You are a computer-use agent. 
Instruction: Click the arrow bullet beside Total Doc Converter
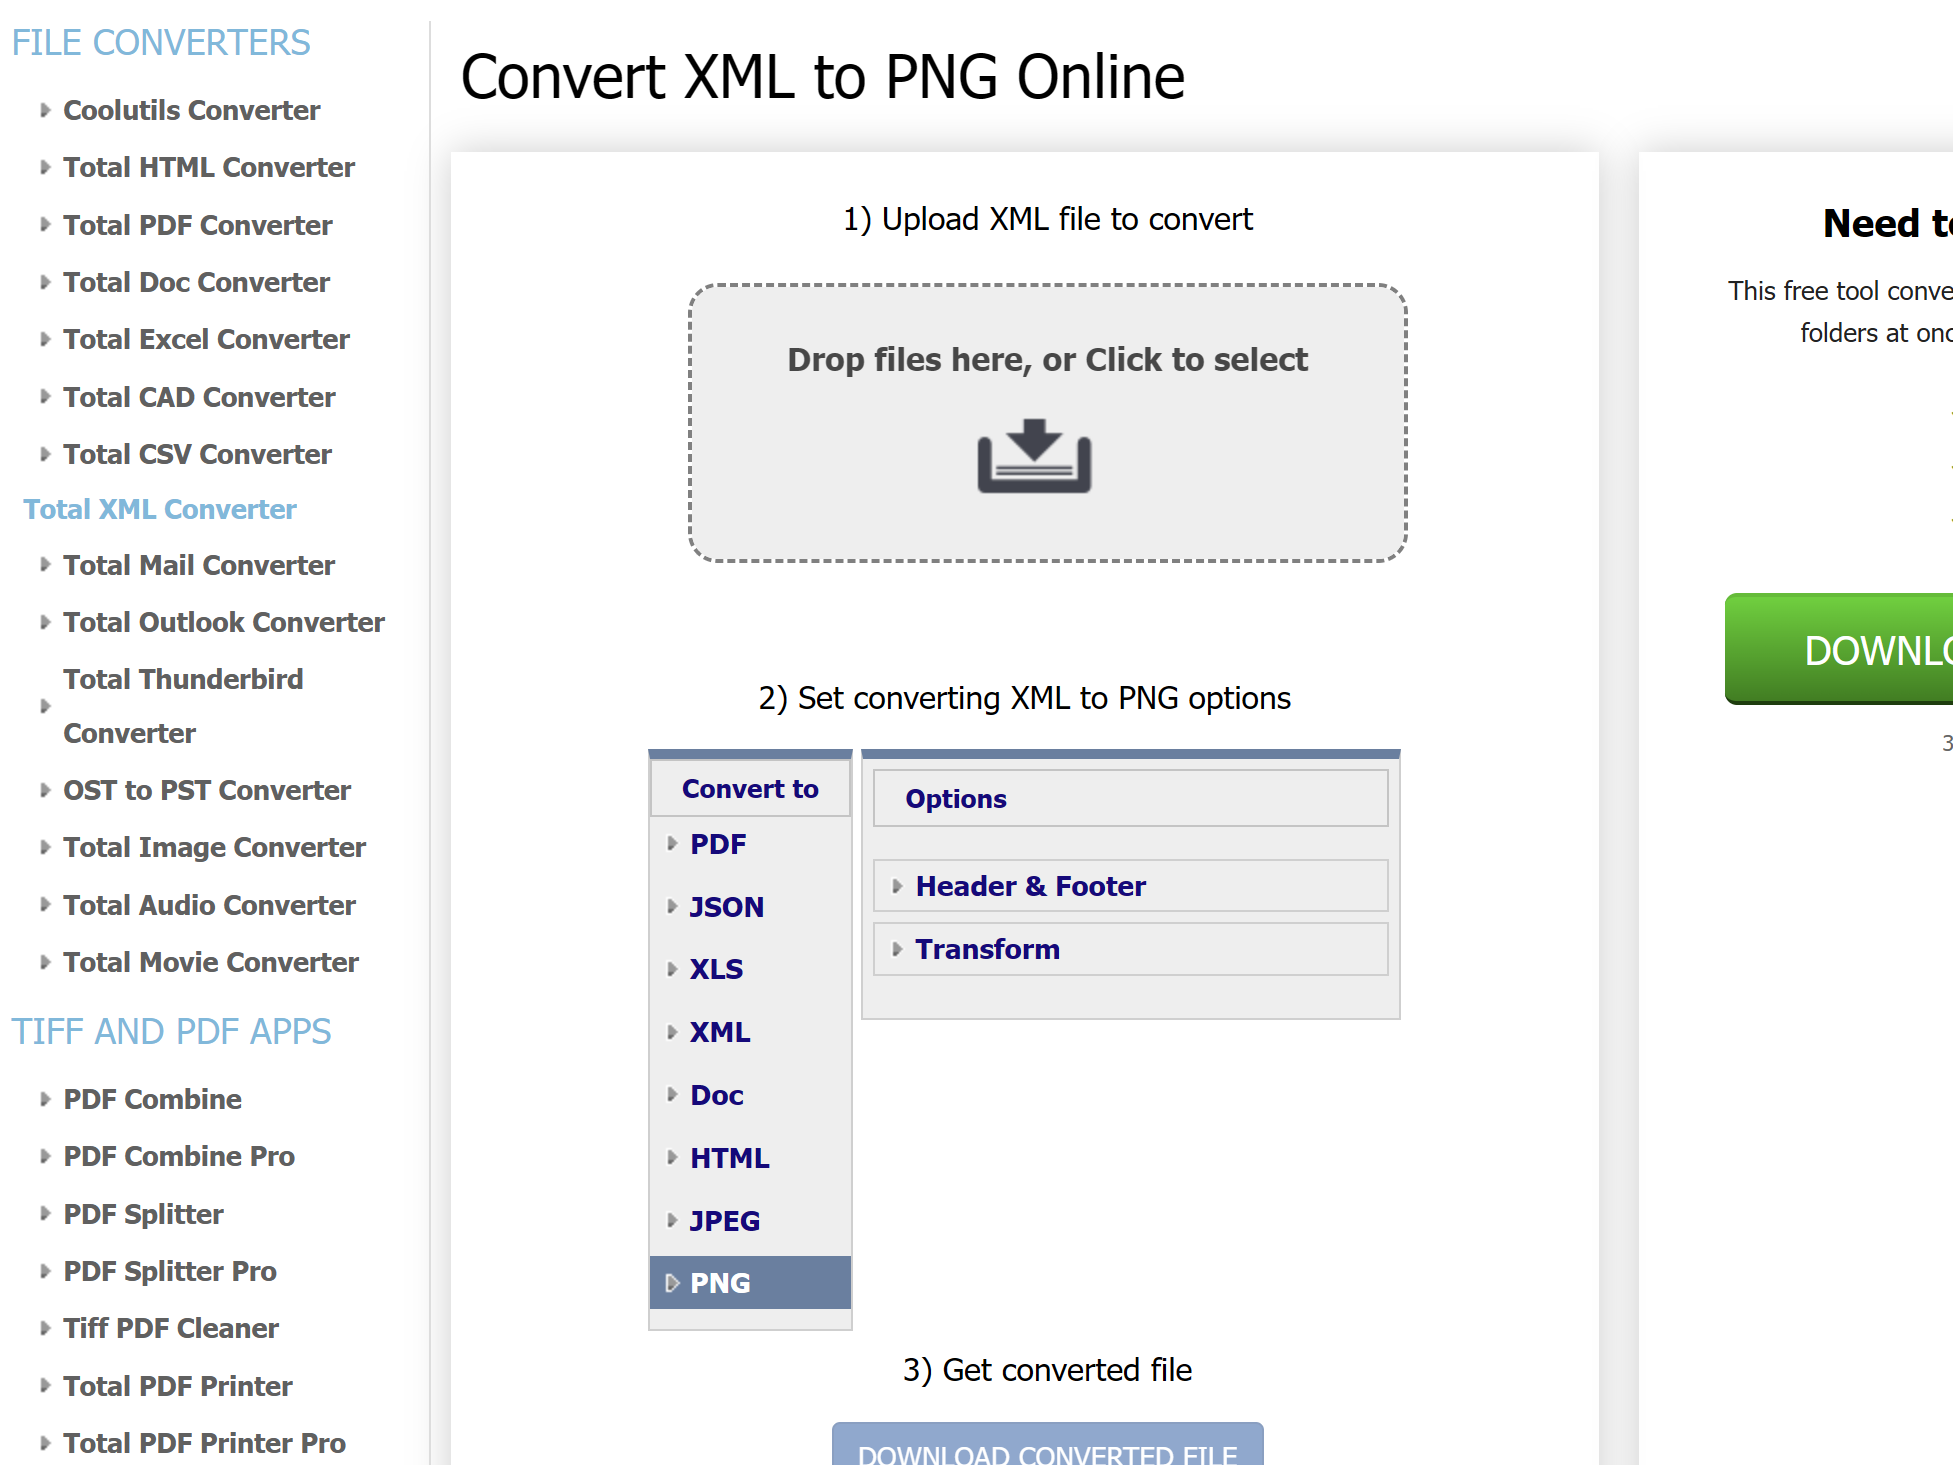[45, 282]
